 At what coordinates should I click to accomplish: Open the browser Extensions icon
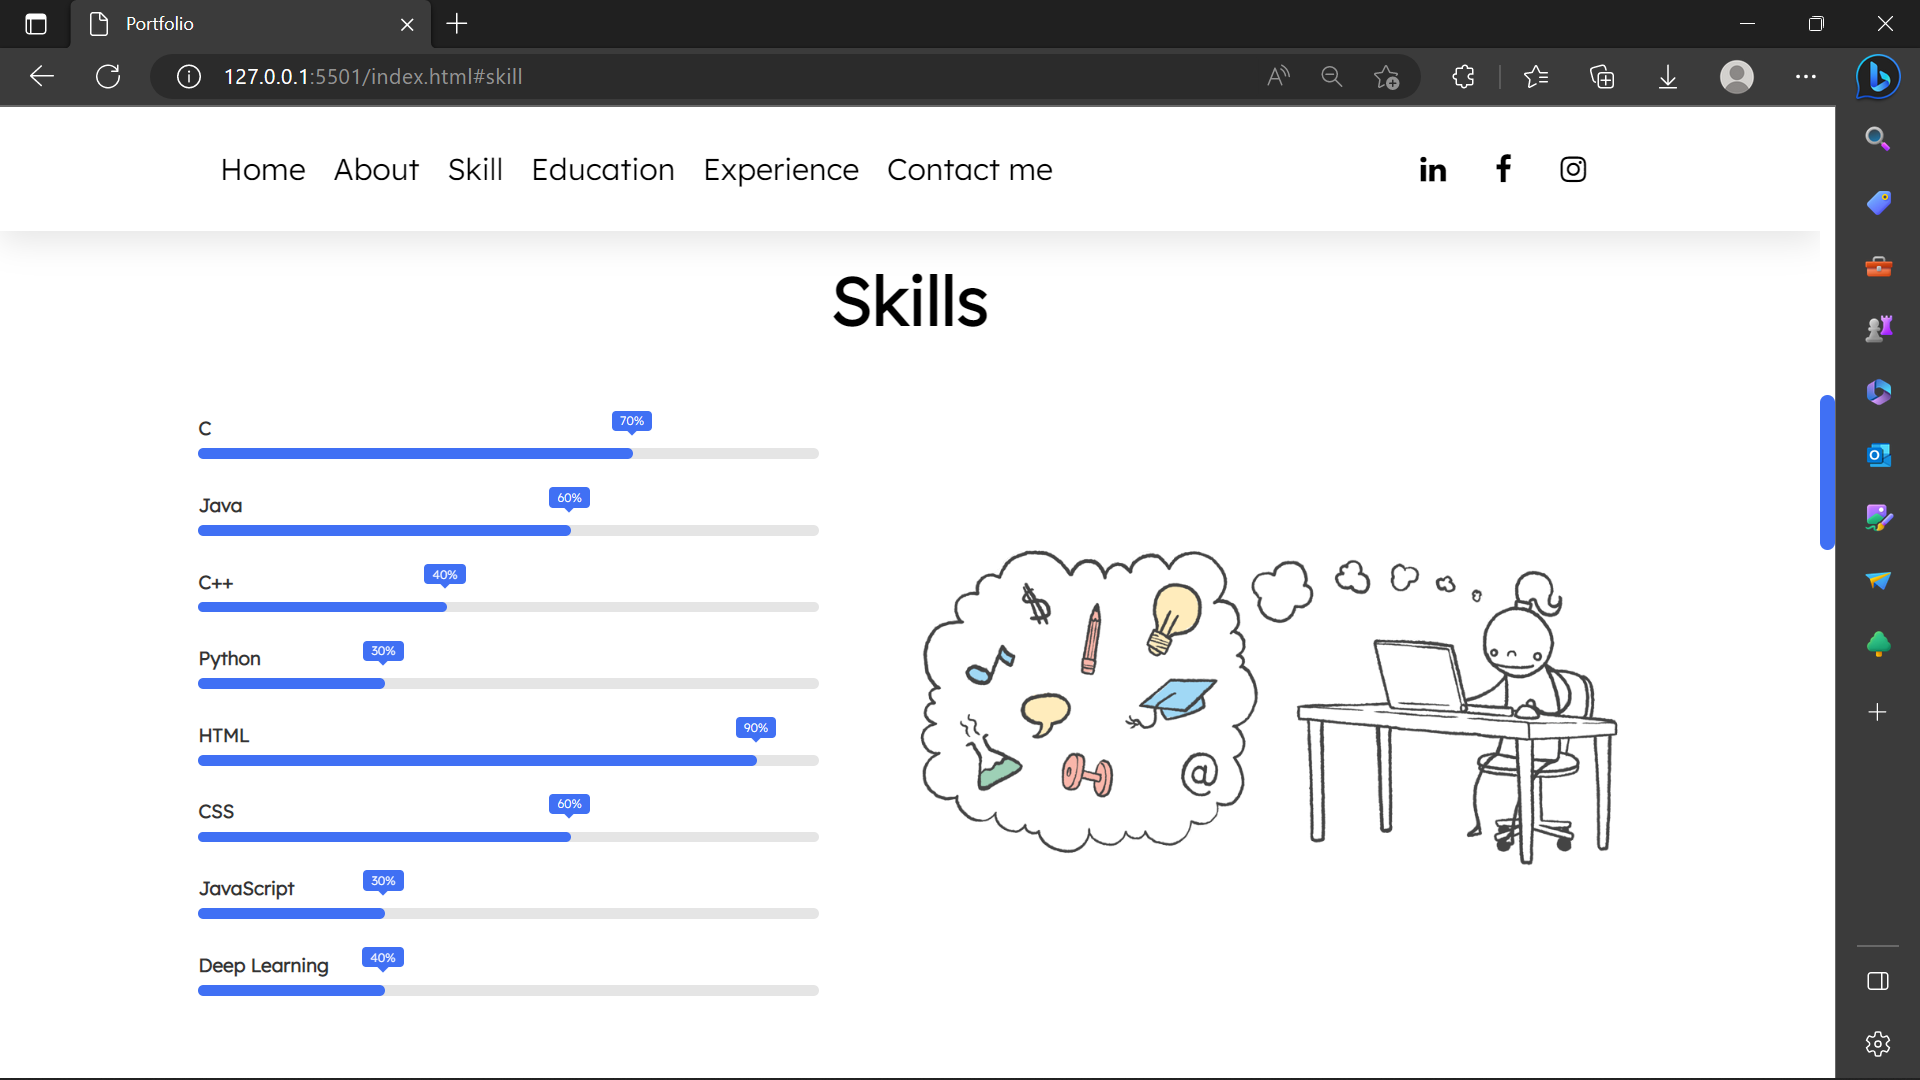coord(1463,77)
